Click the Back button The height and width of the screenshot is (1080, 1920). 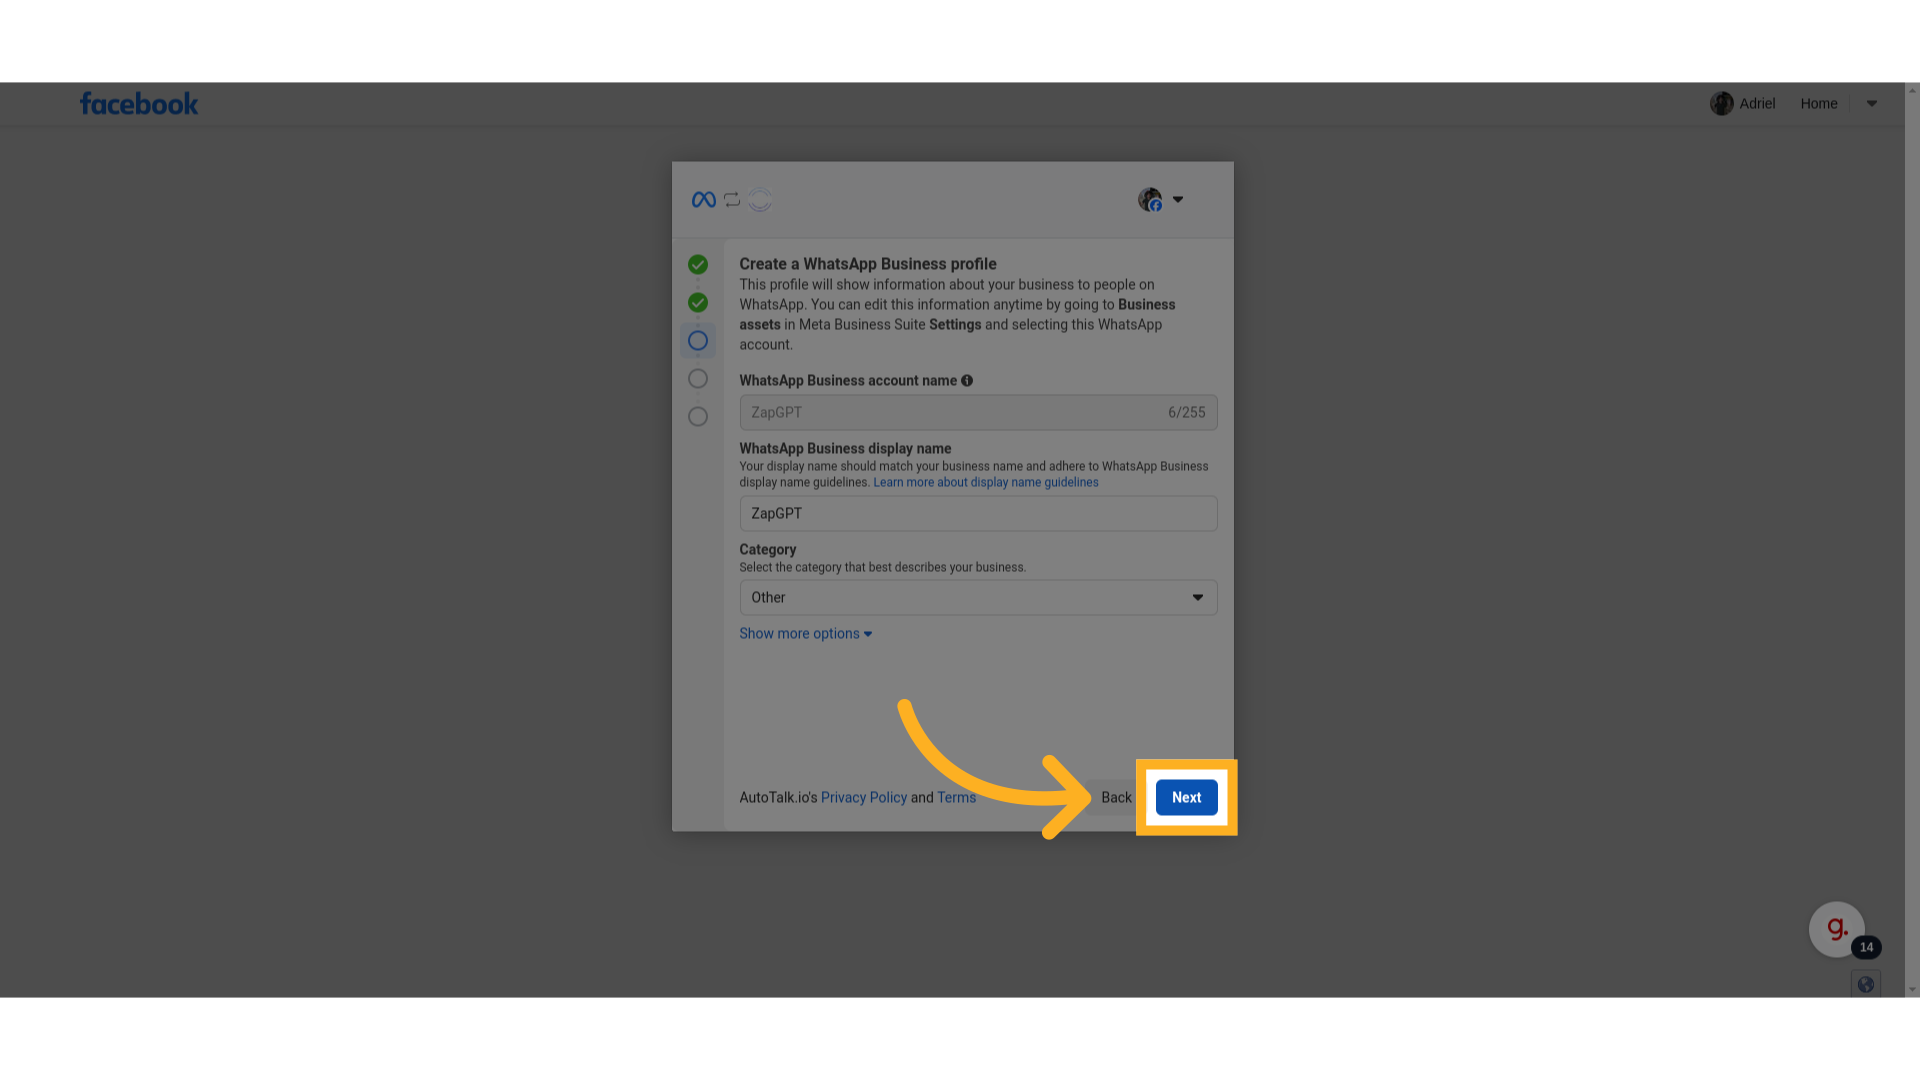[1116, 798]
